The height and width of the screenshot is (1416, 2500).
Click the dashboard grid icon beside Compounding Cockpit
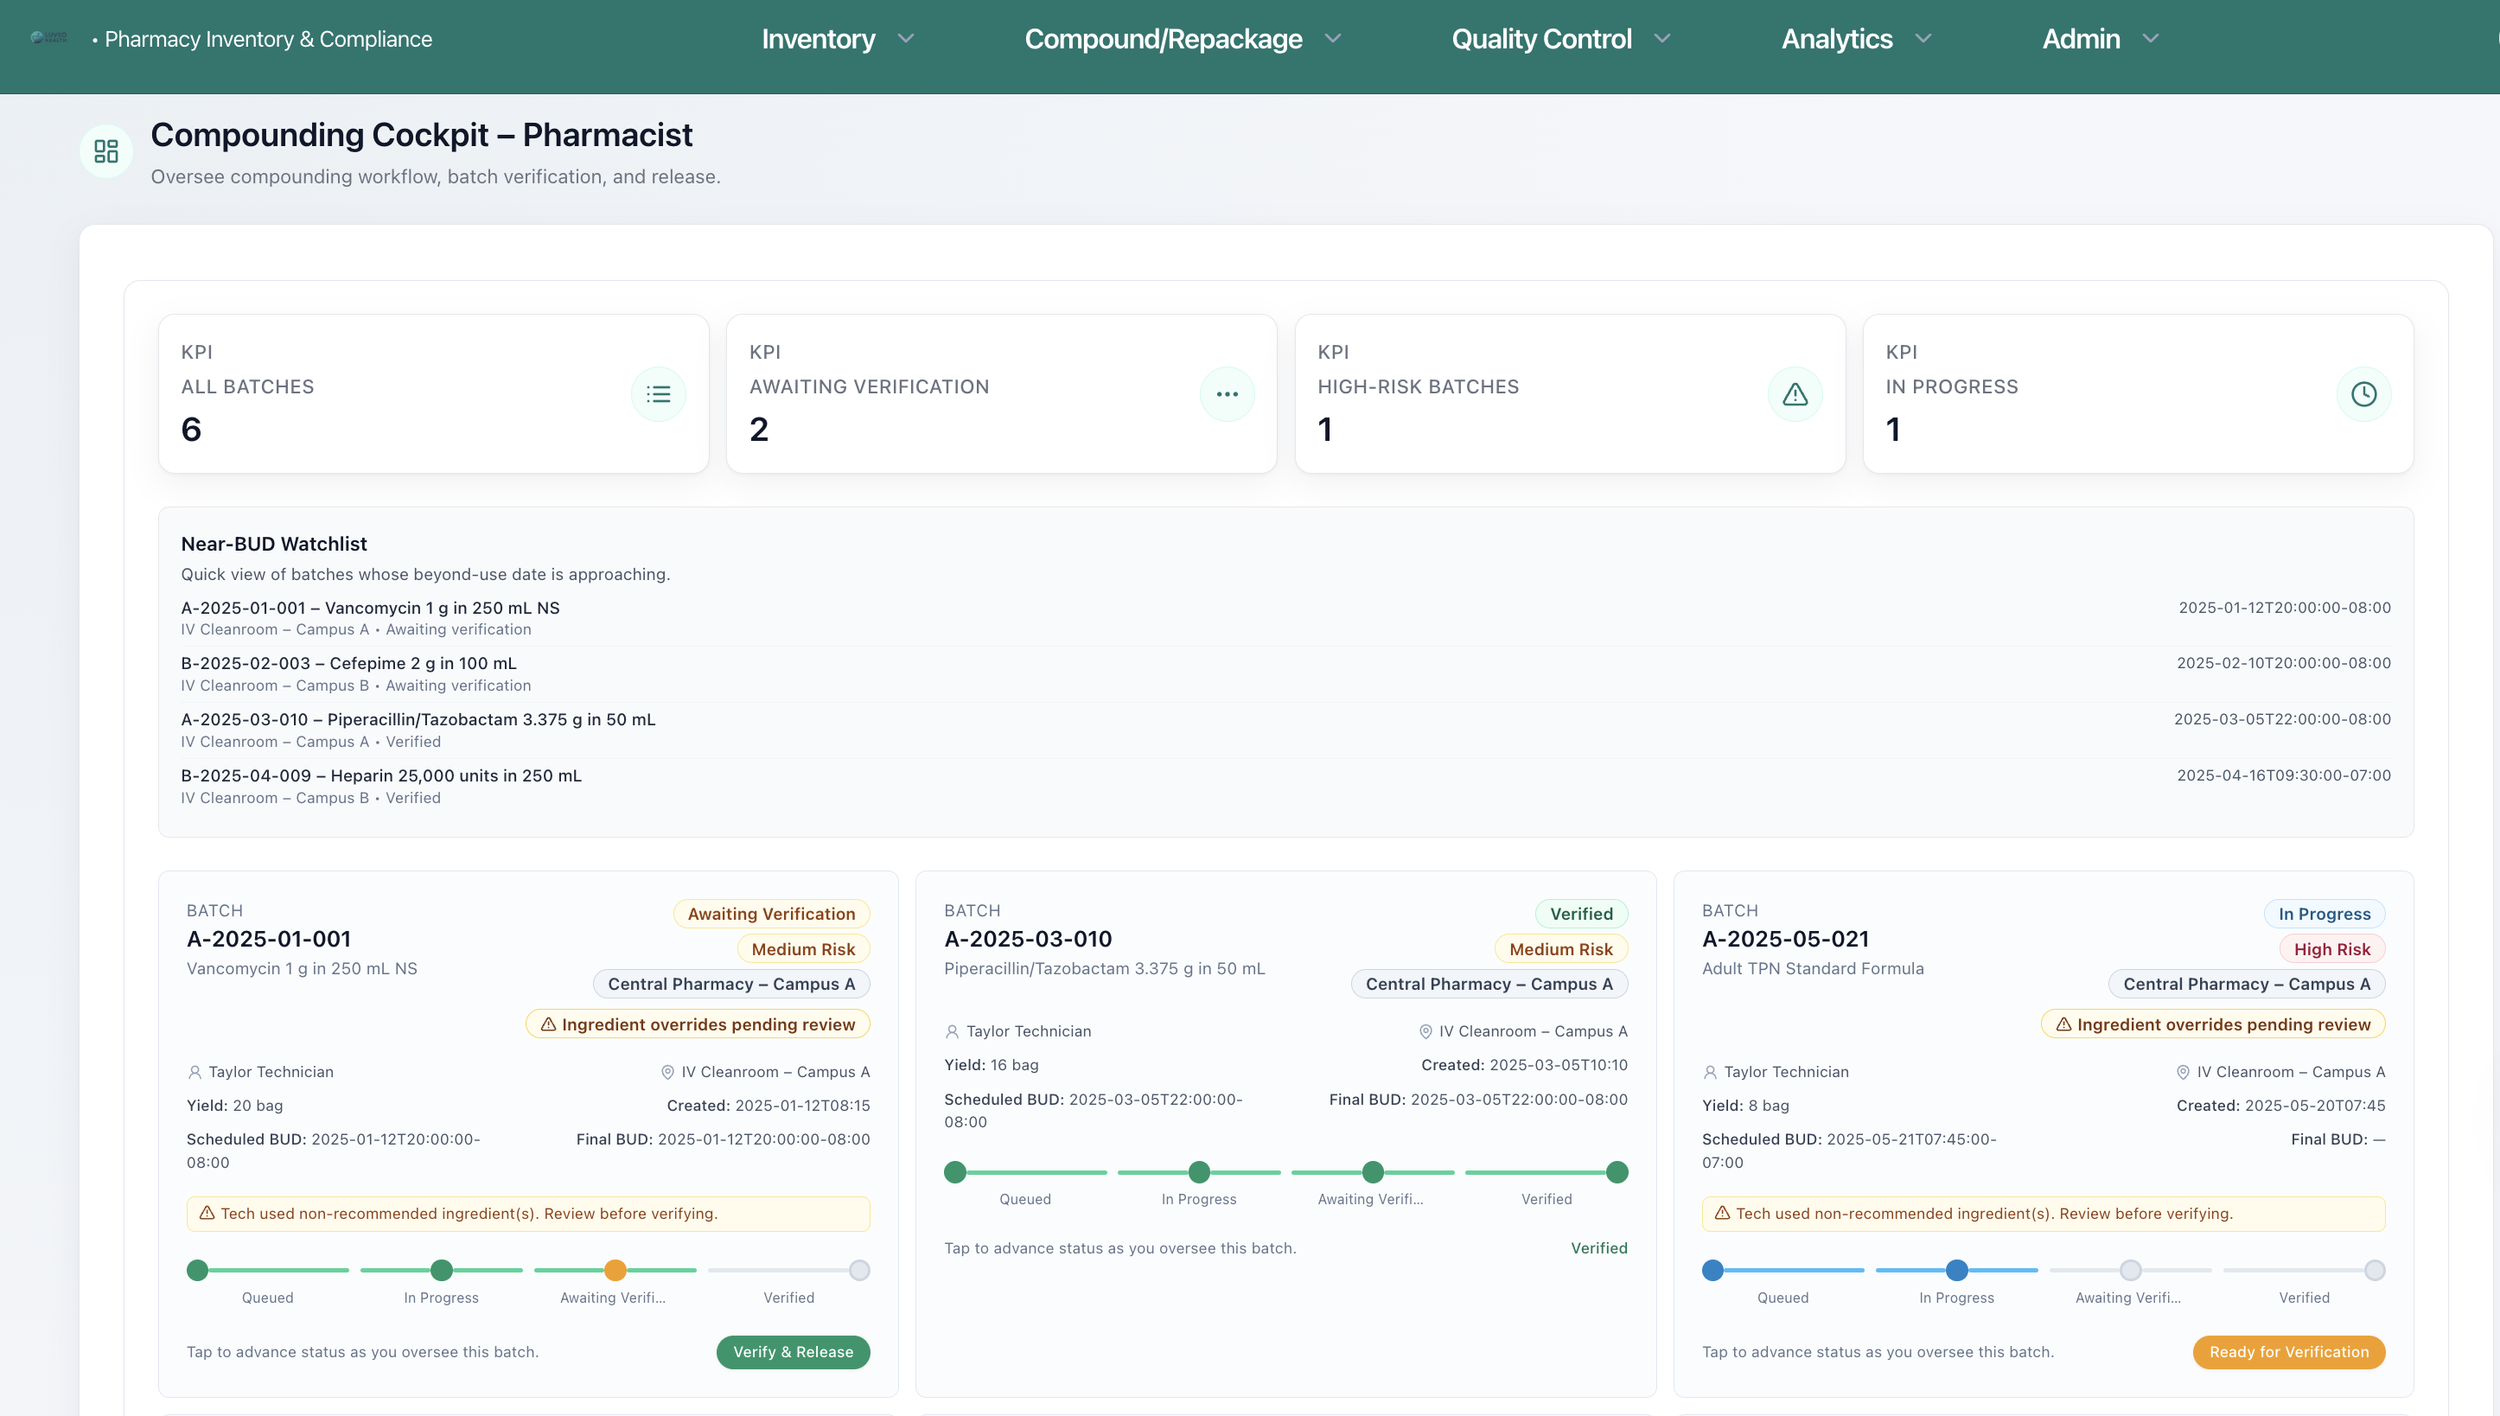(x=106, y=151)
